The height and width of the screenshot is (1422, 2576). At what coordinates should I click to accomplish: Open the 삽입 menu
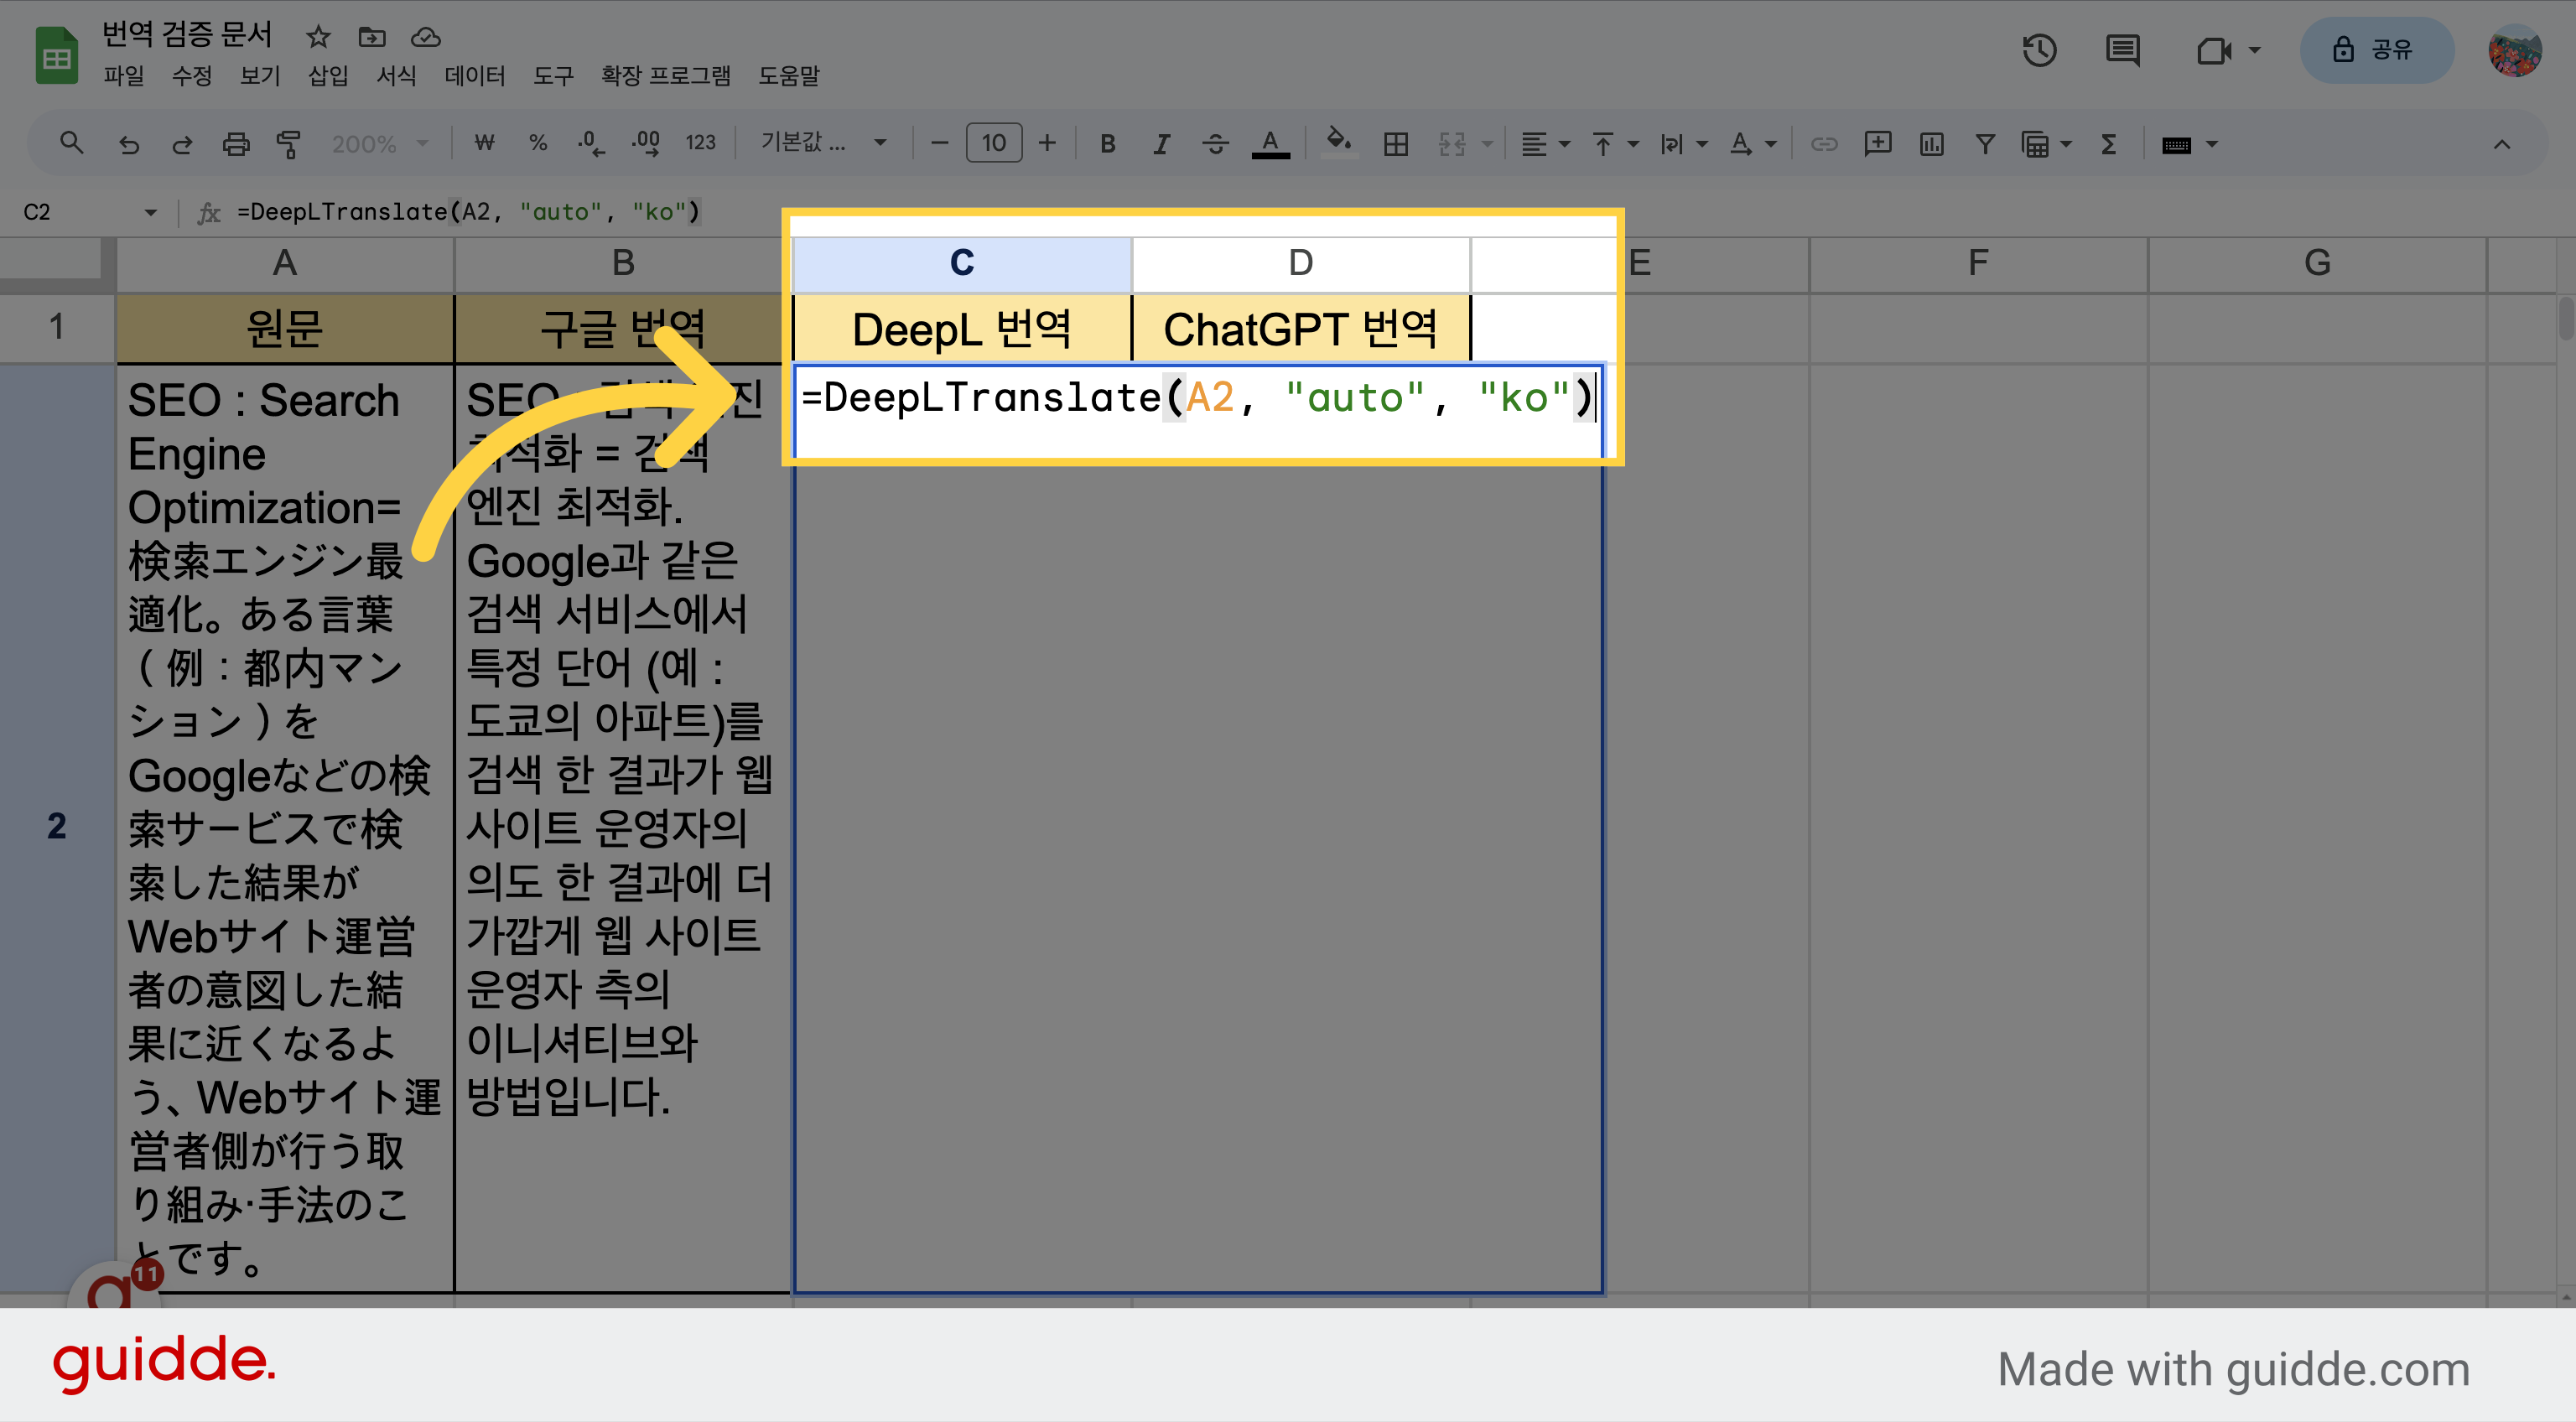(328, 76)
